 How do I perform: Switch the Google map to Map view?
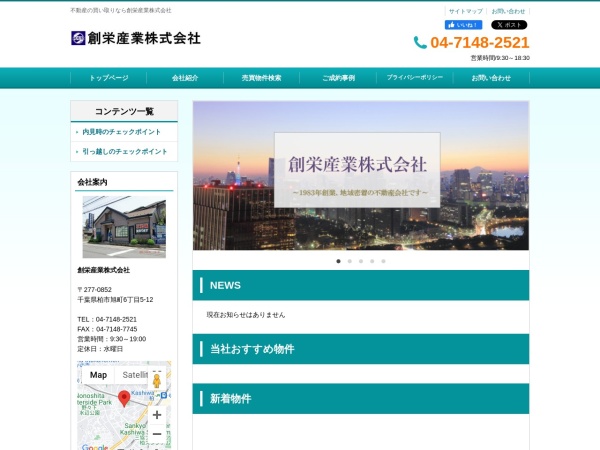[98, 375]
